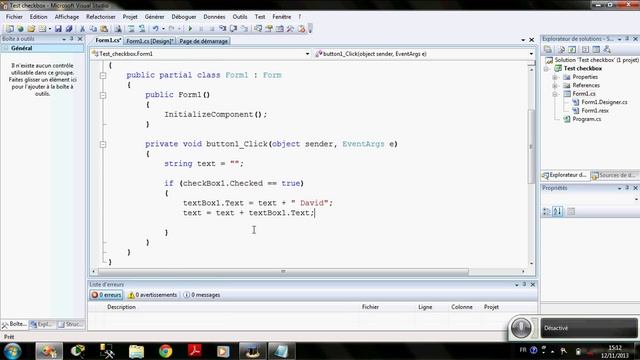Open the undo history dropdown arrow
The height and width of the screenshot is (360, 640).
(x=163, y=29)
